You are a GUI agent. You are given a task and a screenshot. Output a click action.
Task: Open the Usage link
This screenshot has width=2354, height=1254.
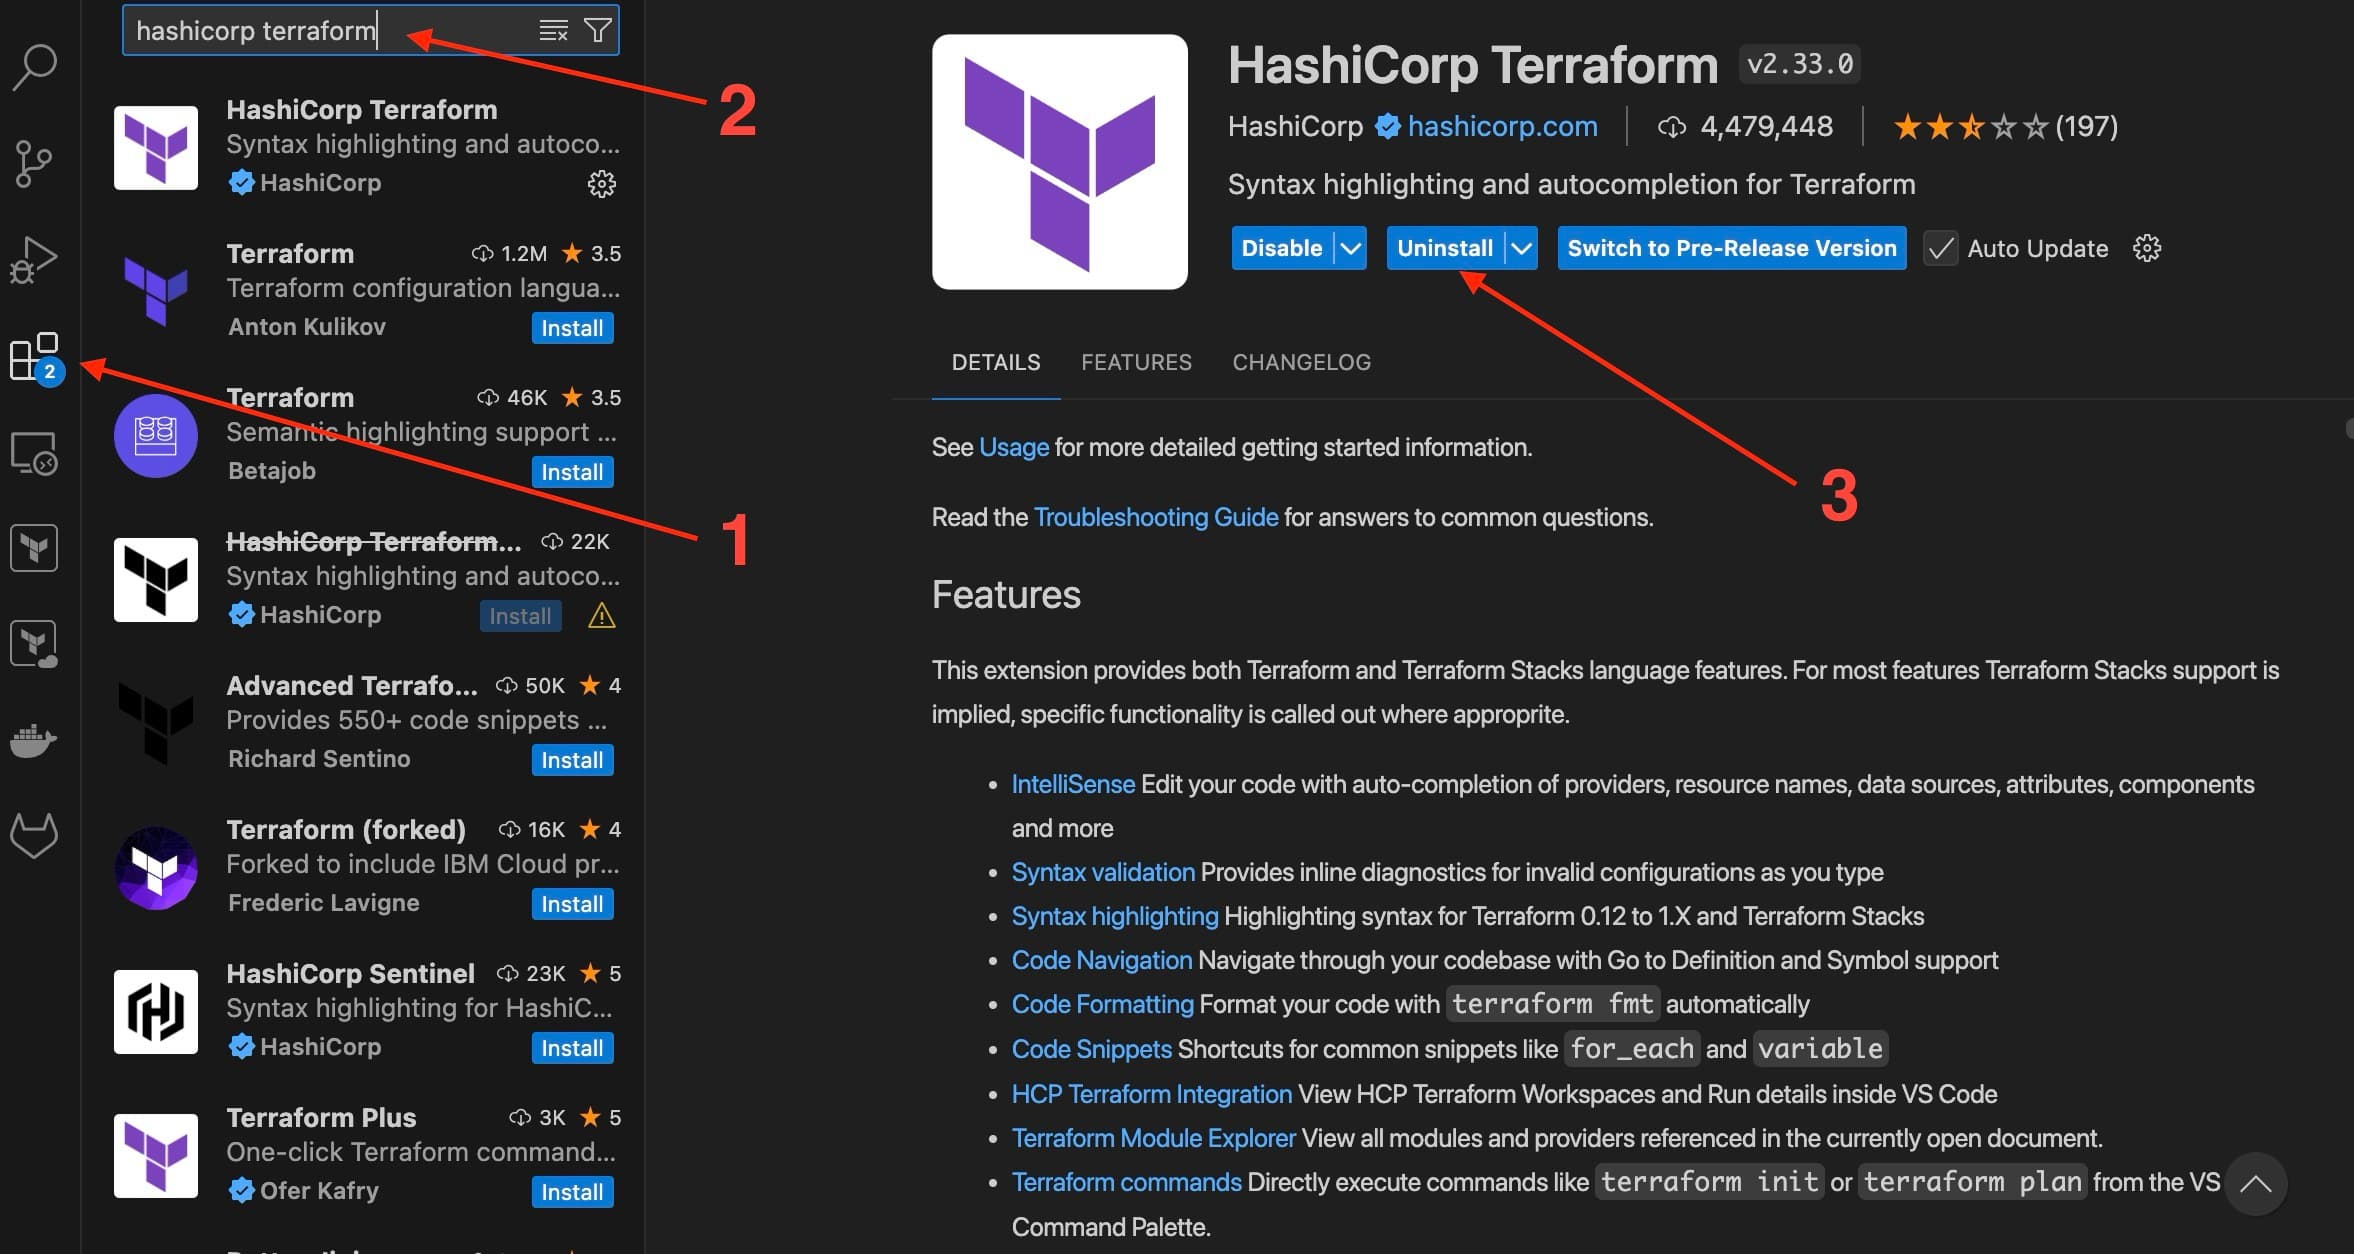[x=1014, y=447]
